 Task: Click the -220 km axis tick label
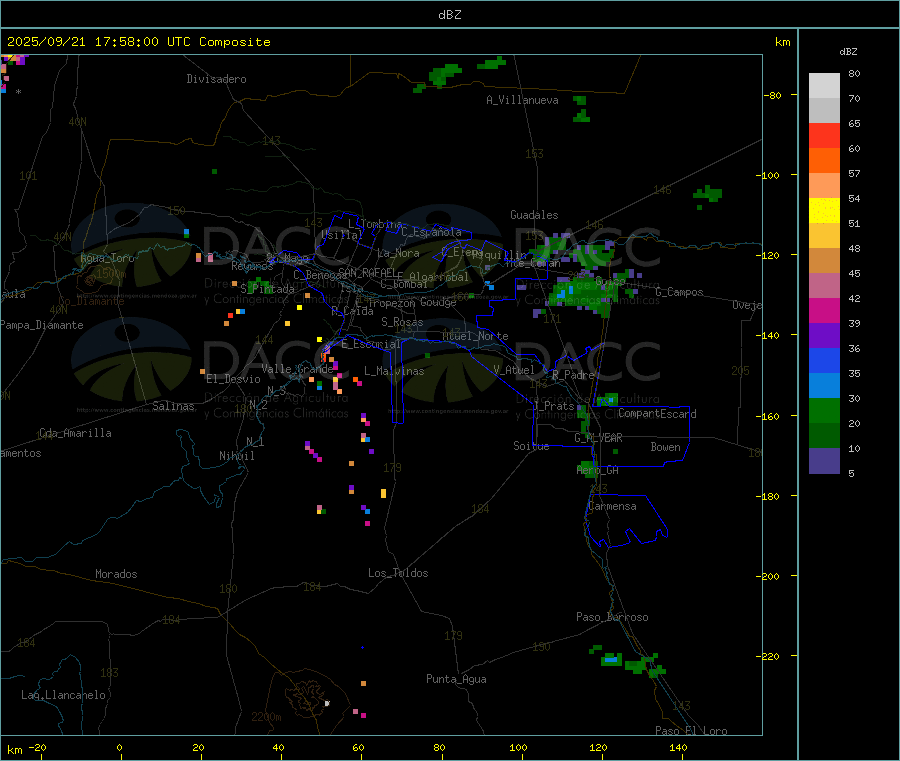pos(770,657)
